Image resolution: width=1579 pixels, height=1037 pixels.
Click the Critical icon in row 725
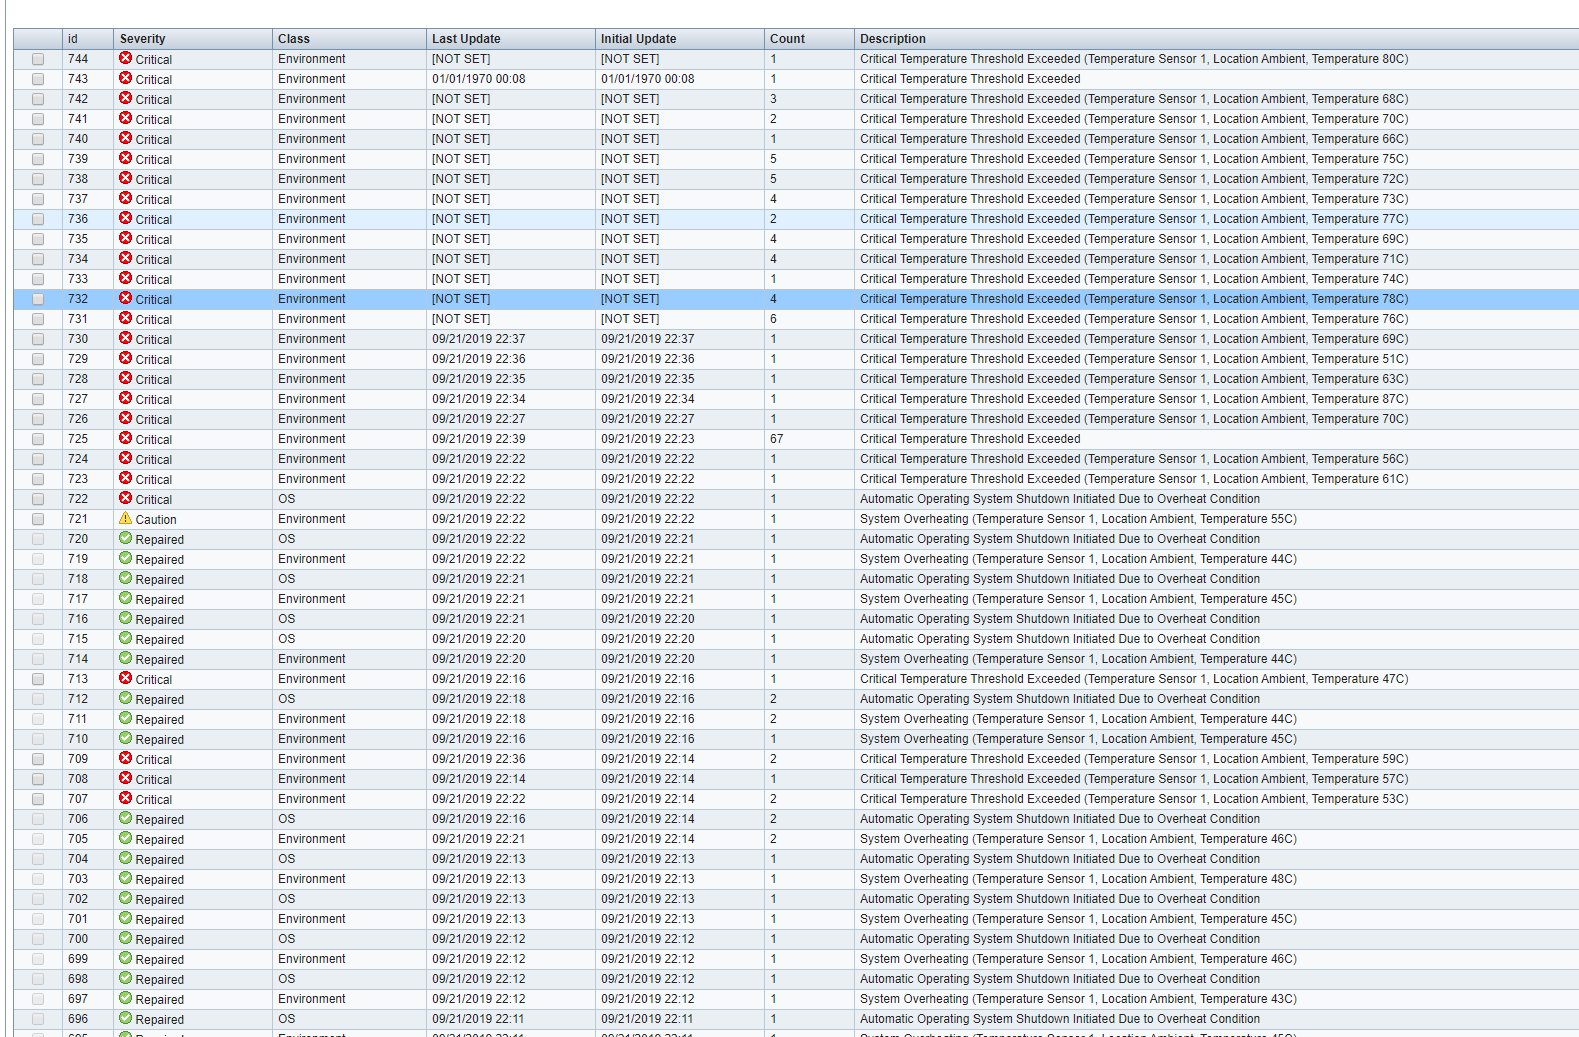pos(125,439)
